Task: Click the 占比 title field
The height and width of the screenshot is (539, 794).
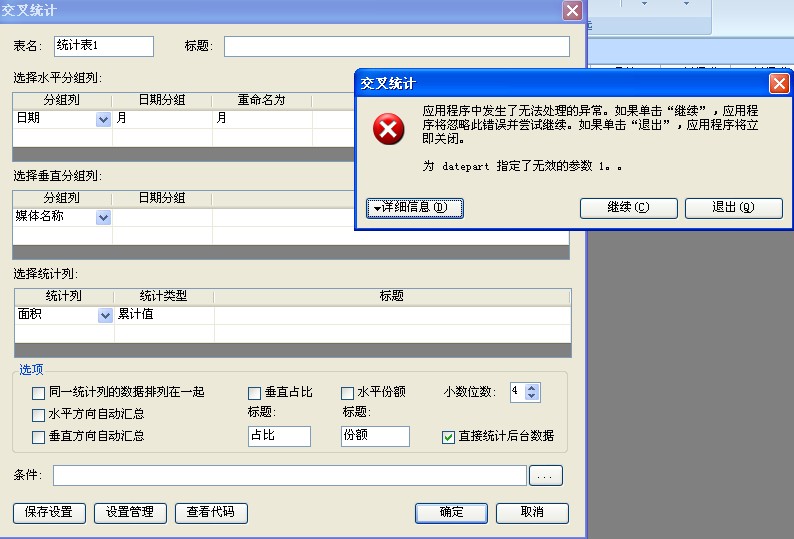Action: tap(280, 436)
